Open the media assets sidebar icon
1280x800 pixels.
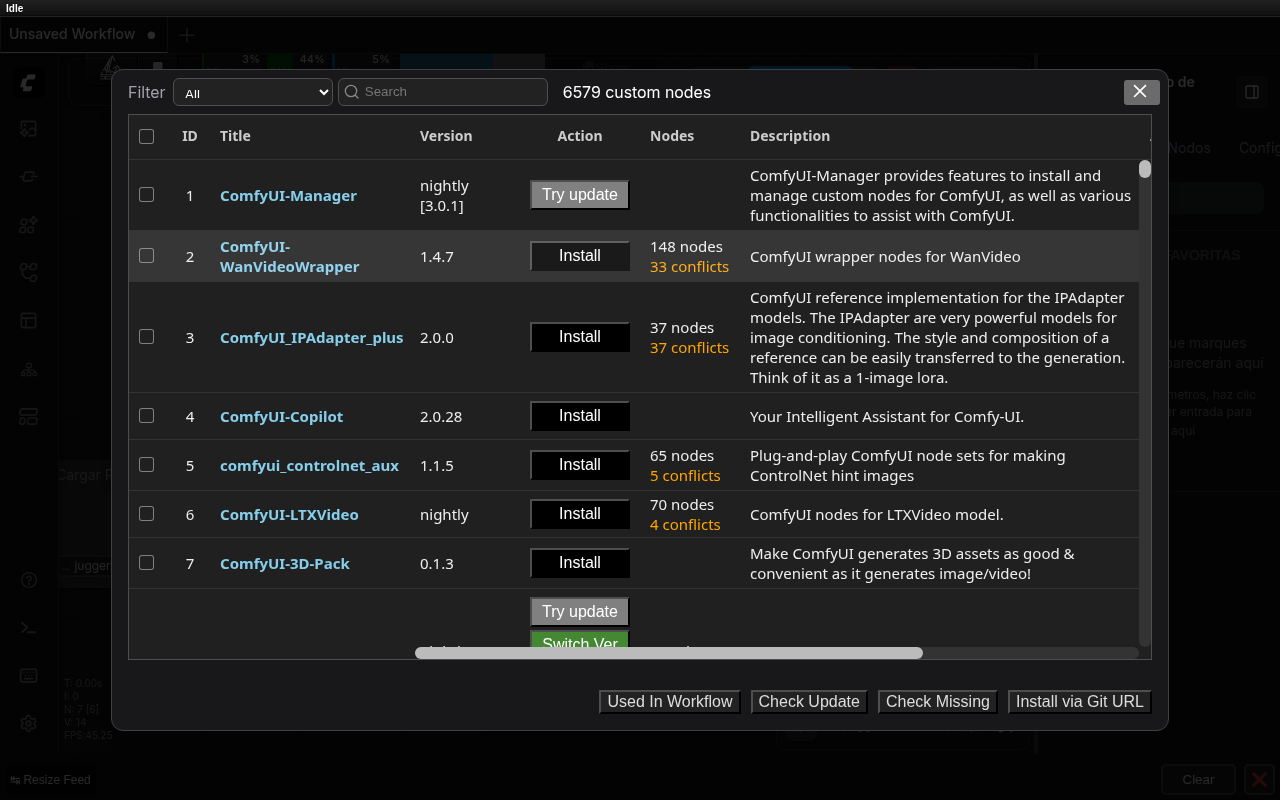[x=28, y=128]
